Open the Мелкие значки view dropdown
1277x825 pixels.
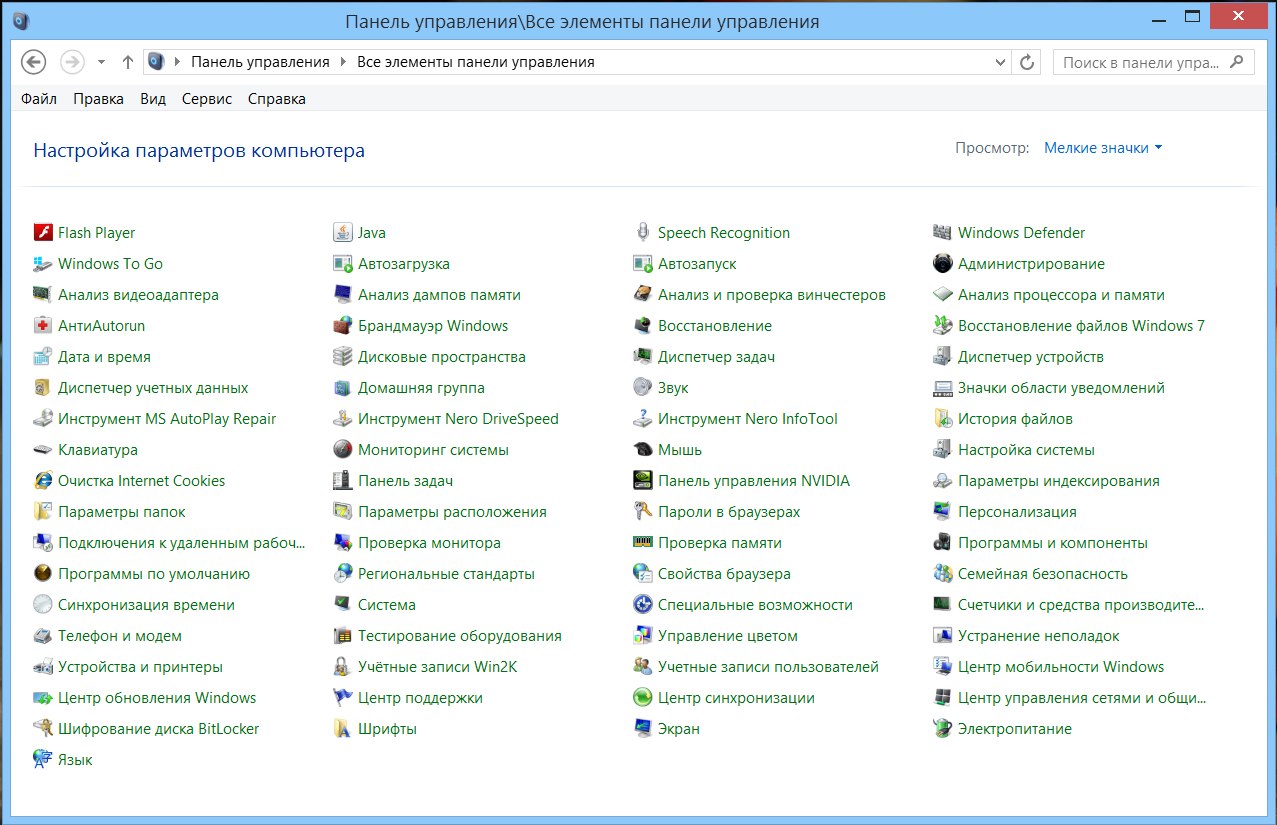[x=1103, y=148]
